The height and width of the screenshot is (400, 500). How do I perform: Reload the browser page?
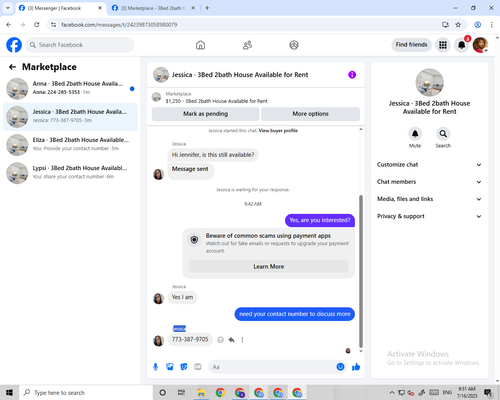point(37,25)
